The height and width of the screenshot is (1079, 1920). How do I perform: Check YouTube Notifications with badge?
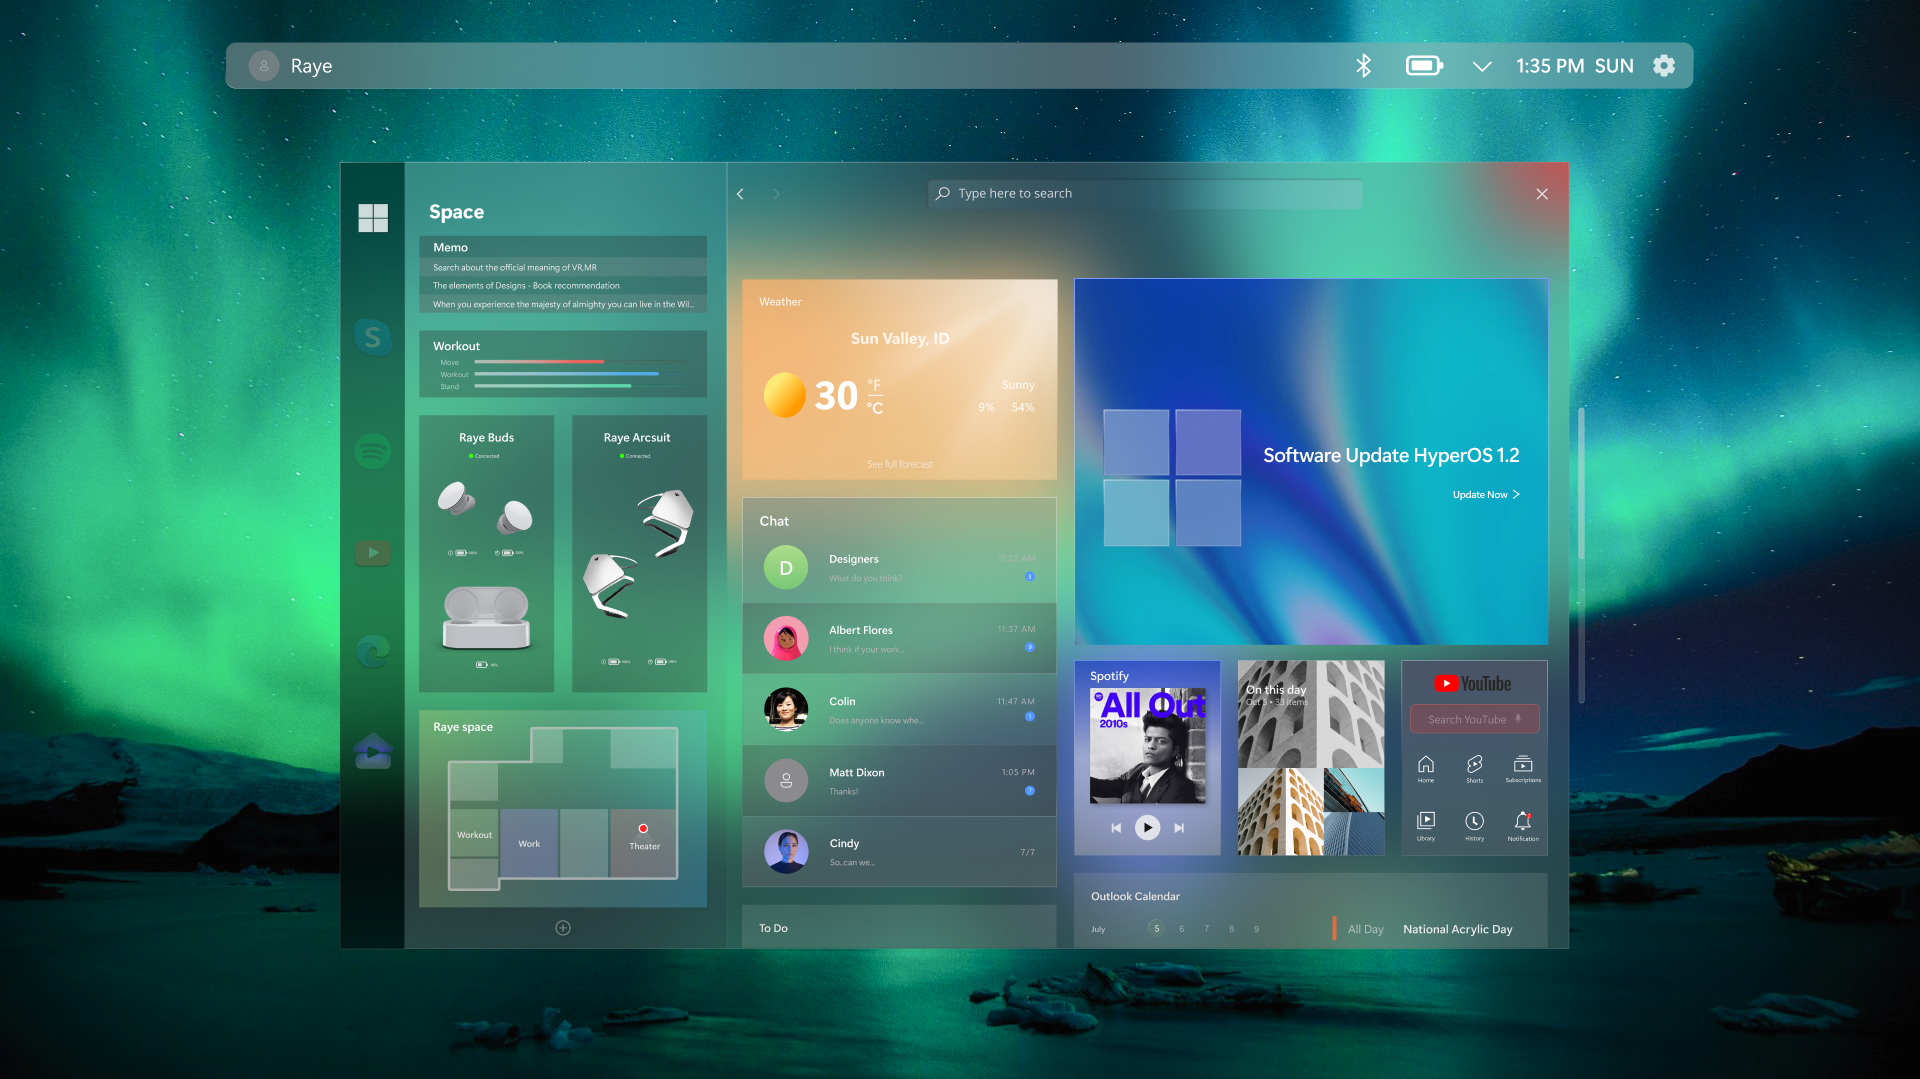(1523, 823)
